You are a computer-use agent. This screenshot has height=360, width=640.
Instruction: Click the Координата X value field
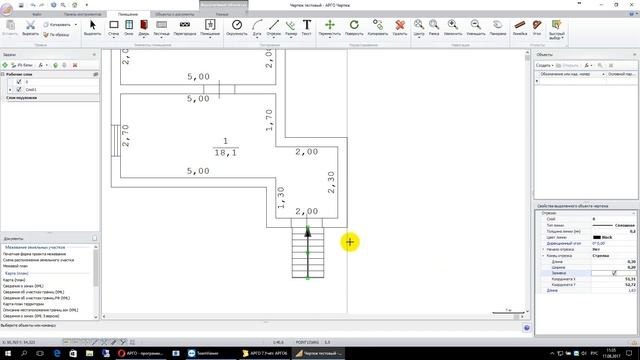pyautogui.click(x=613, y=279)
